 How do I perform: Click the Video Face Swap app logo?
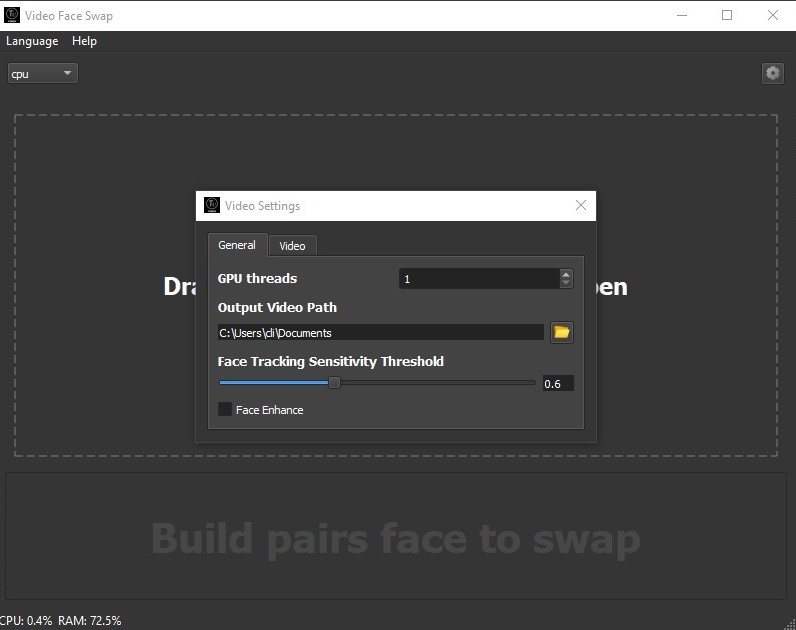click(x=11, y=15)
